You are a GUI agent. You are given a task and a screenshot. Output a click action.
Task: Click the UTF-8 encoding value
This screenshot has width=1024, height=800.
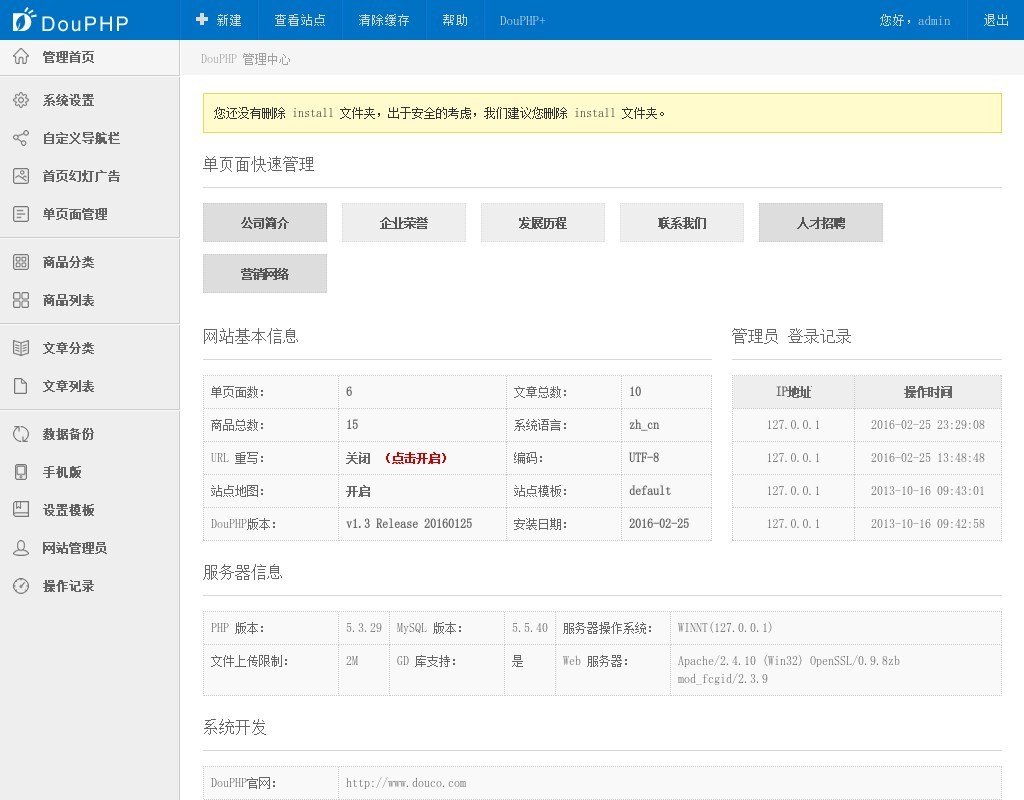644,458
